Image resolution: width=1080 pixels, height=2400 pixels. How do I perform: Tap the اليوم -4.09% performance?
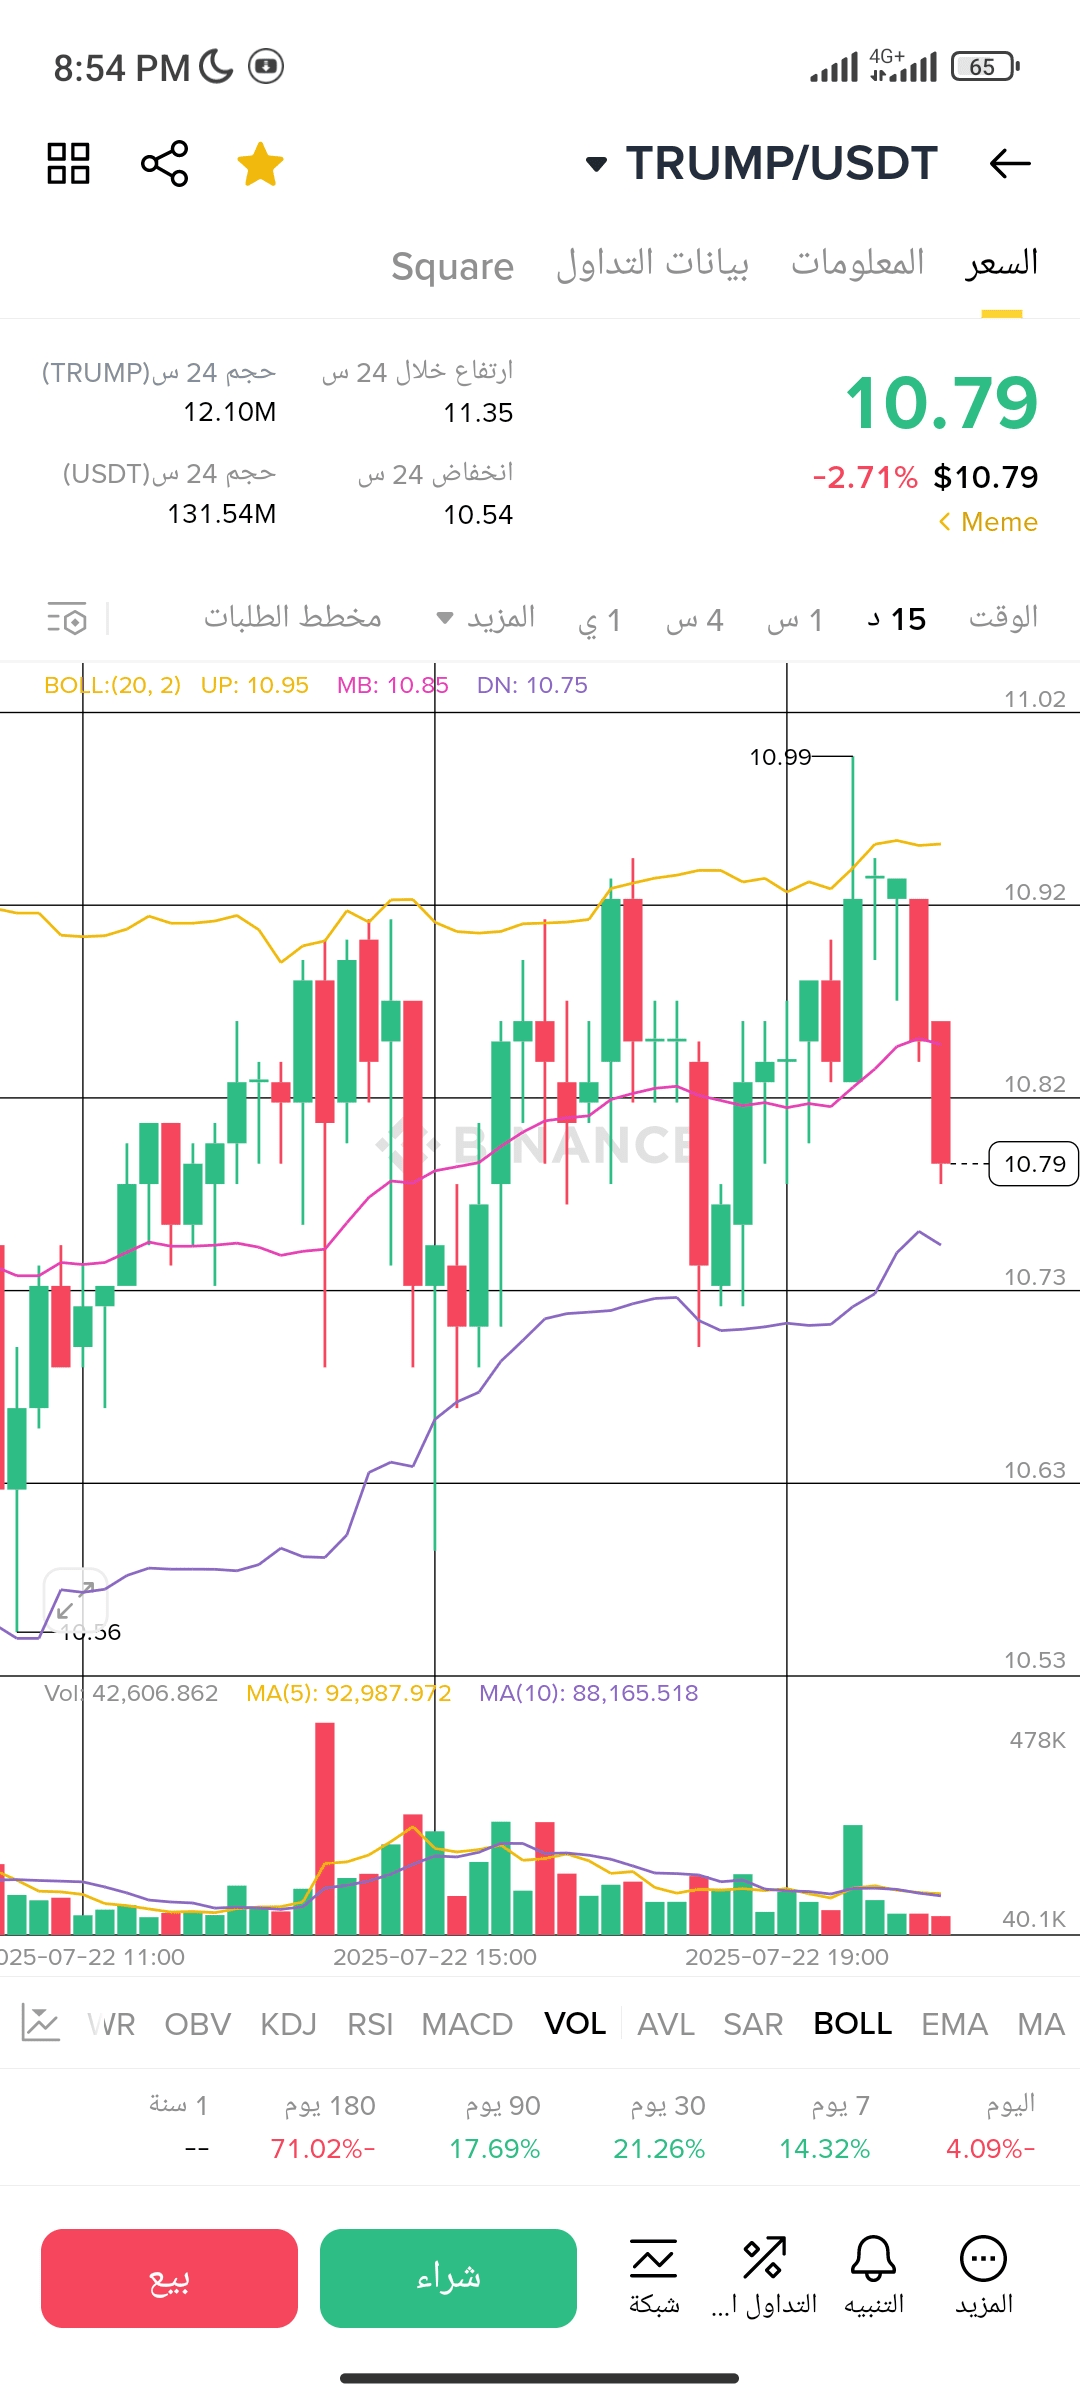click(991, 2126)
